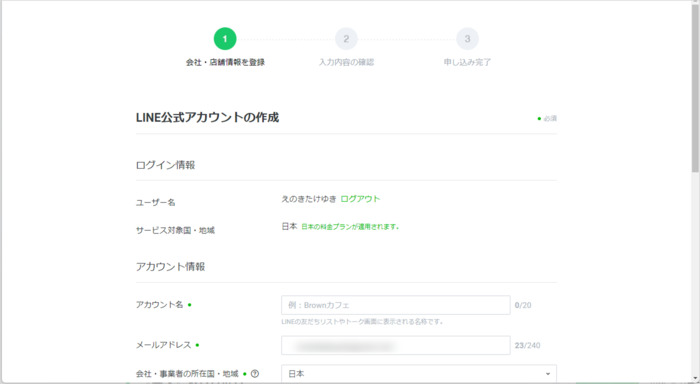Click the サービス対象国・地域 label
Screen dimensions: 700x384
(175, 230)
